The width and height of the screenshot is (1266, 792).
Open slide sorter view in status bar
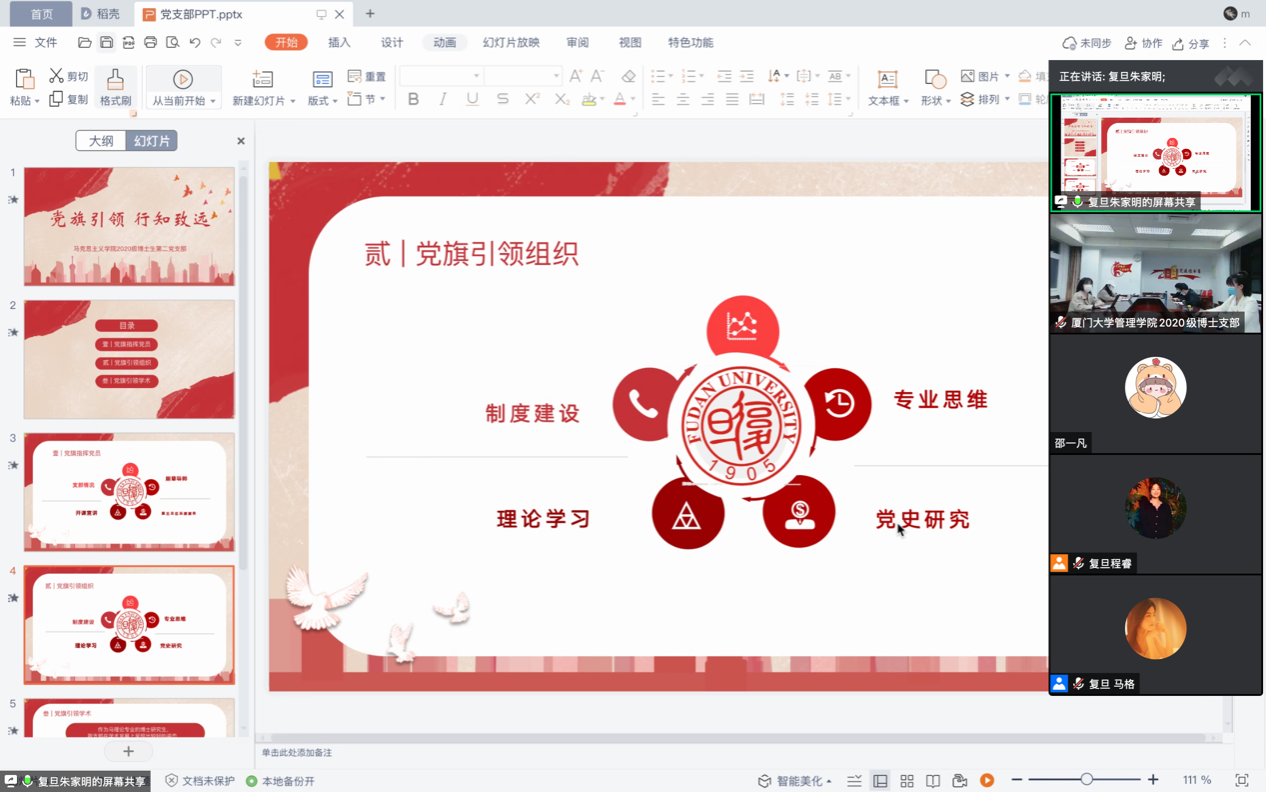tap(907, 781)
